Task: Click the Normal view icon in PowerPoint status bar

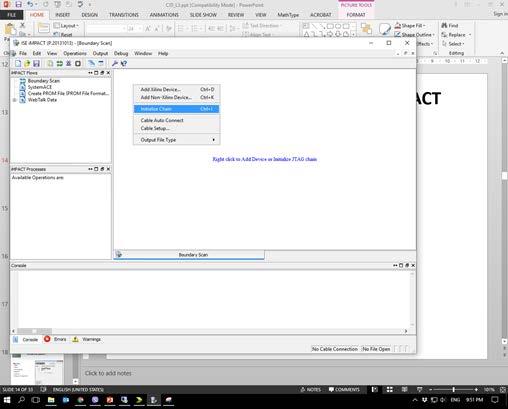Action: 375,389
